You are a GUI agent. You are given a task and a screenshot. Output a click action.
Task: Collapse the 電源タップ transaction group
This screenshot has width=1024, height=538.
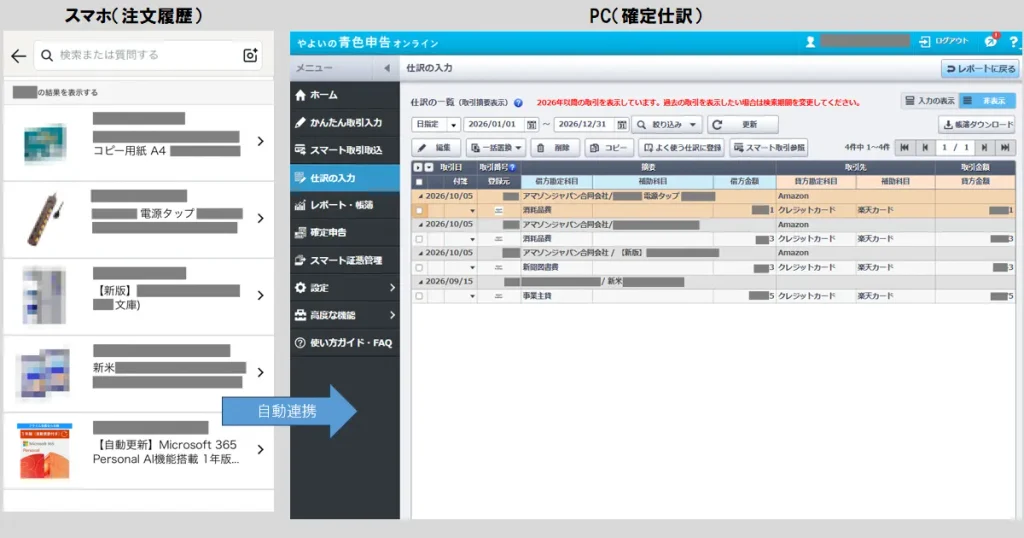click(x=421, y=196)
